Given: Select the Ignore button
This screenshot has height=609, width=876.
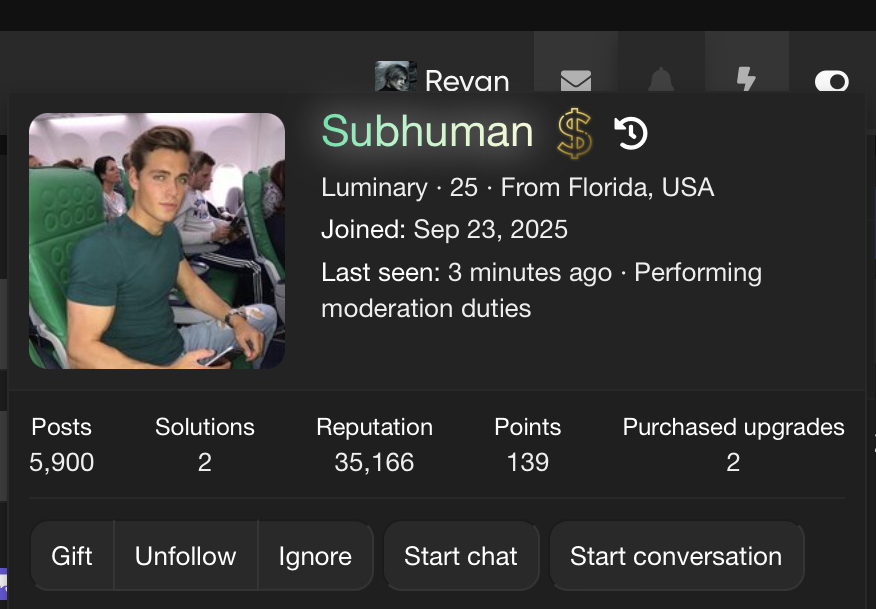Looking at the screenshot, I should pyautogui.click(x=315, y=556).
